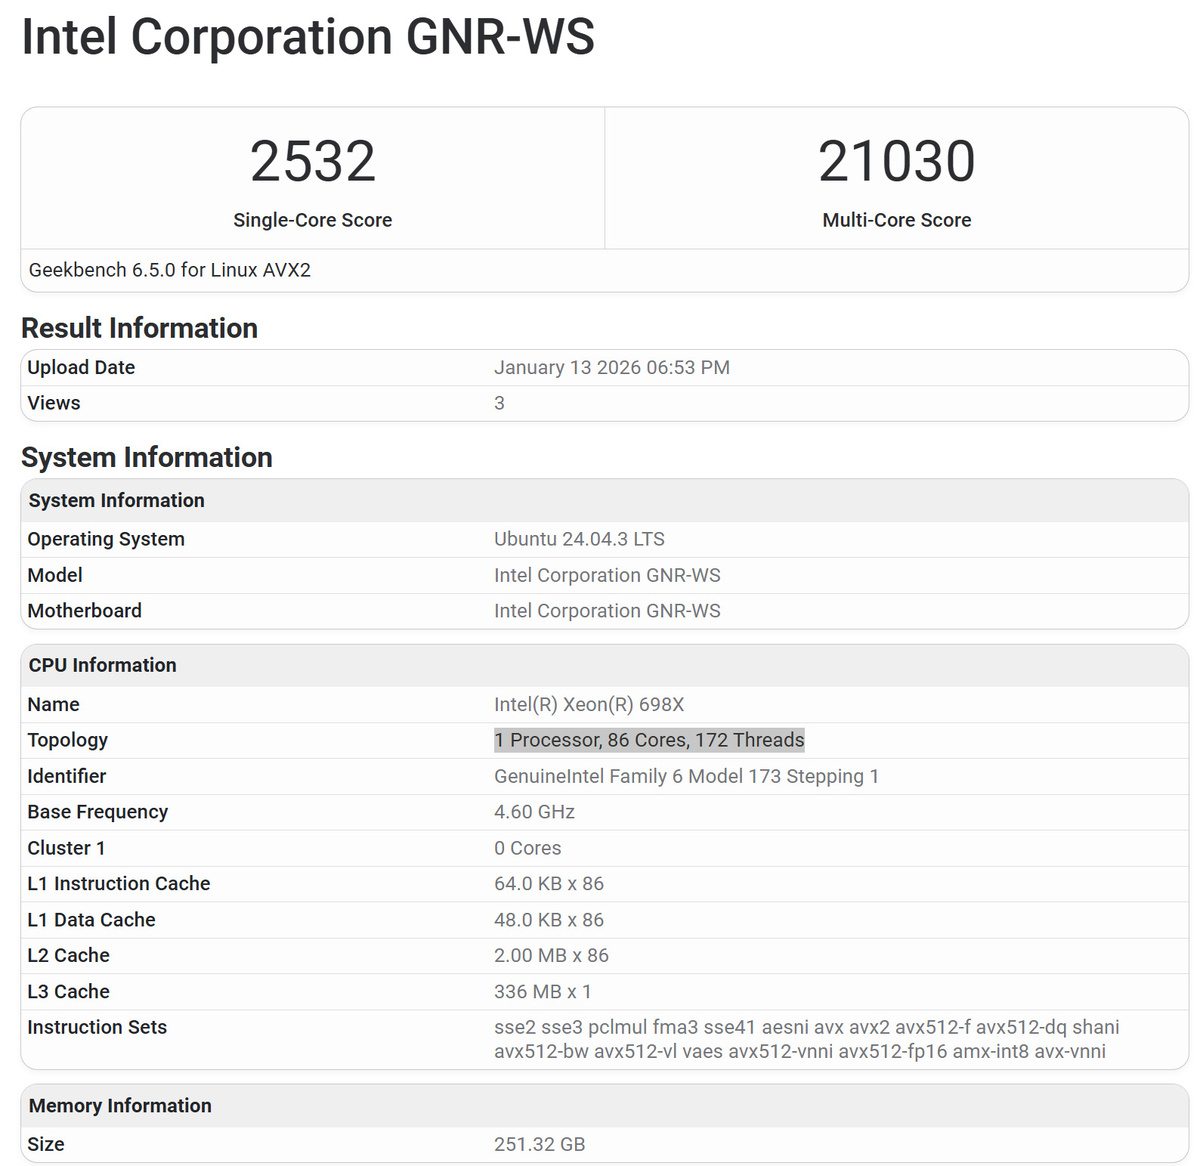The height and width of the screenshot is (1166, 1200).
Task: Select the GenuineIntel Family 6 identifier text
Action: point(686,776)
